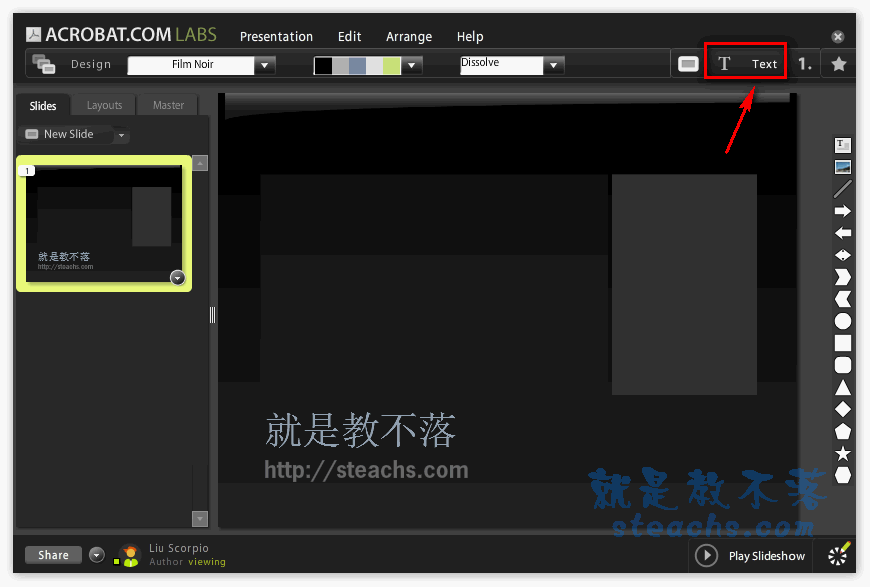Click Play Slideshow button

coord(750,555)
